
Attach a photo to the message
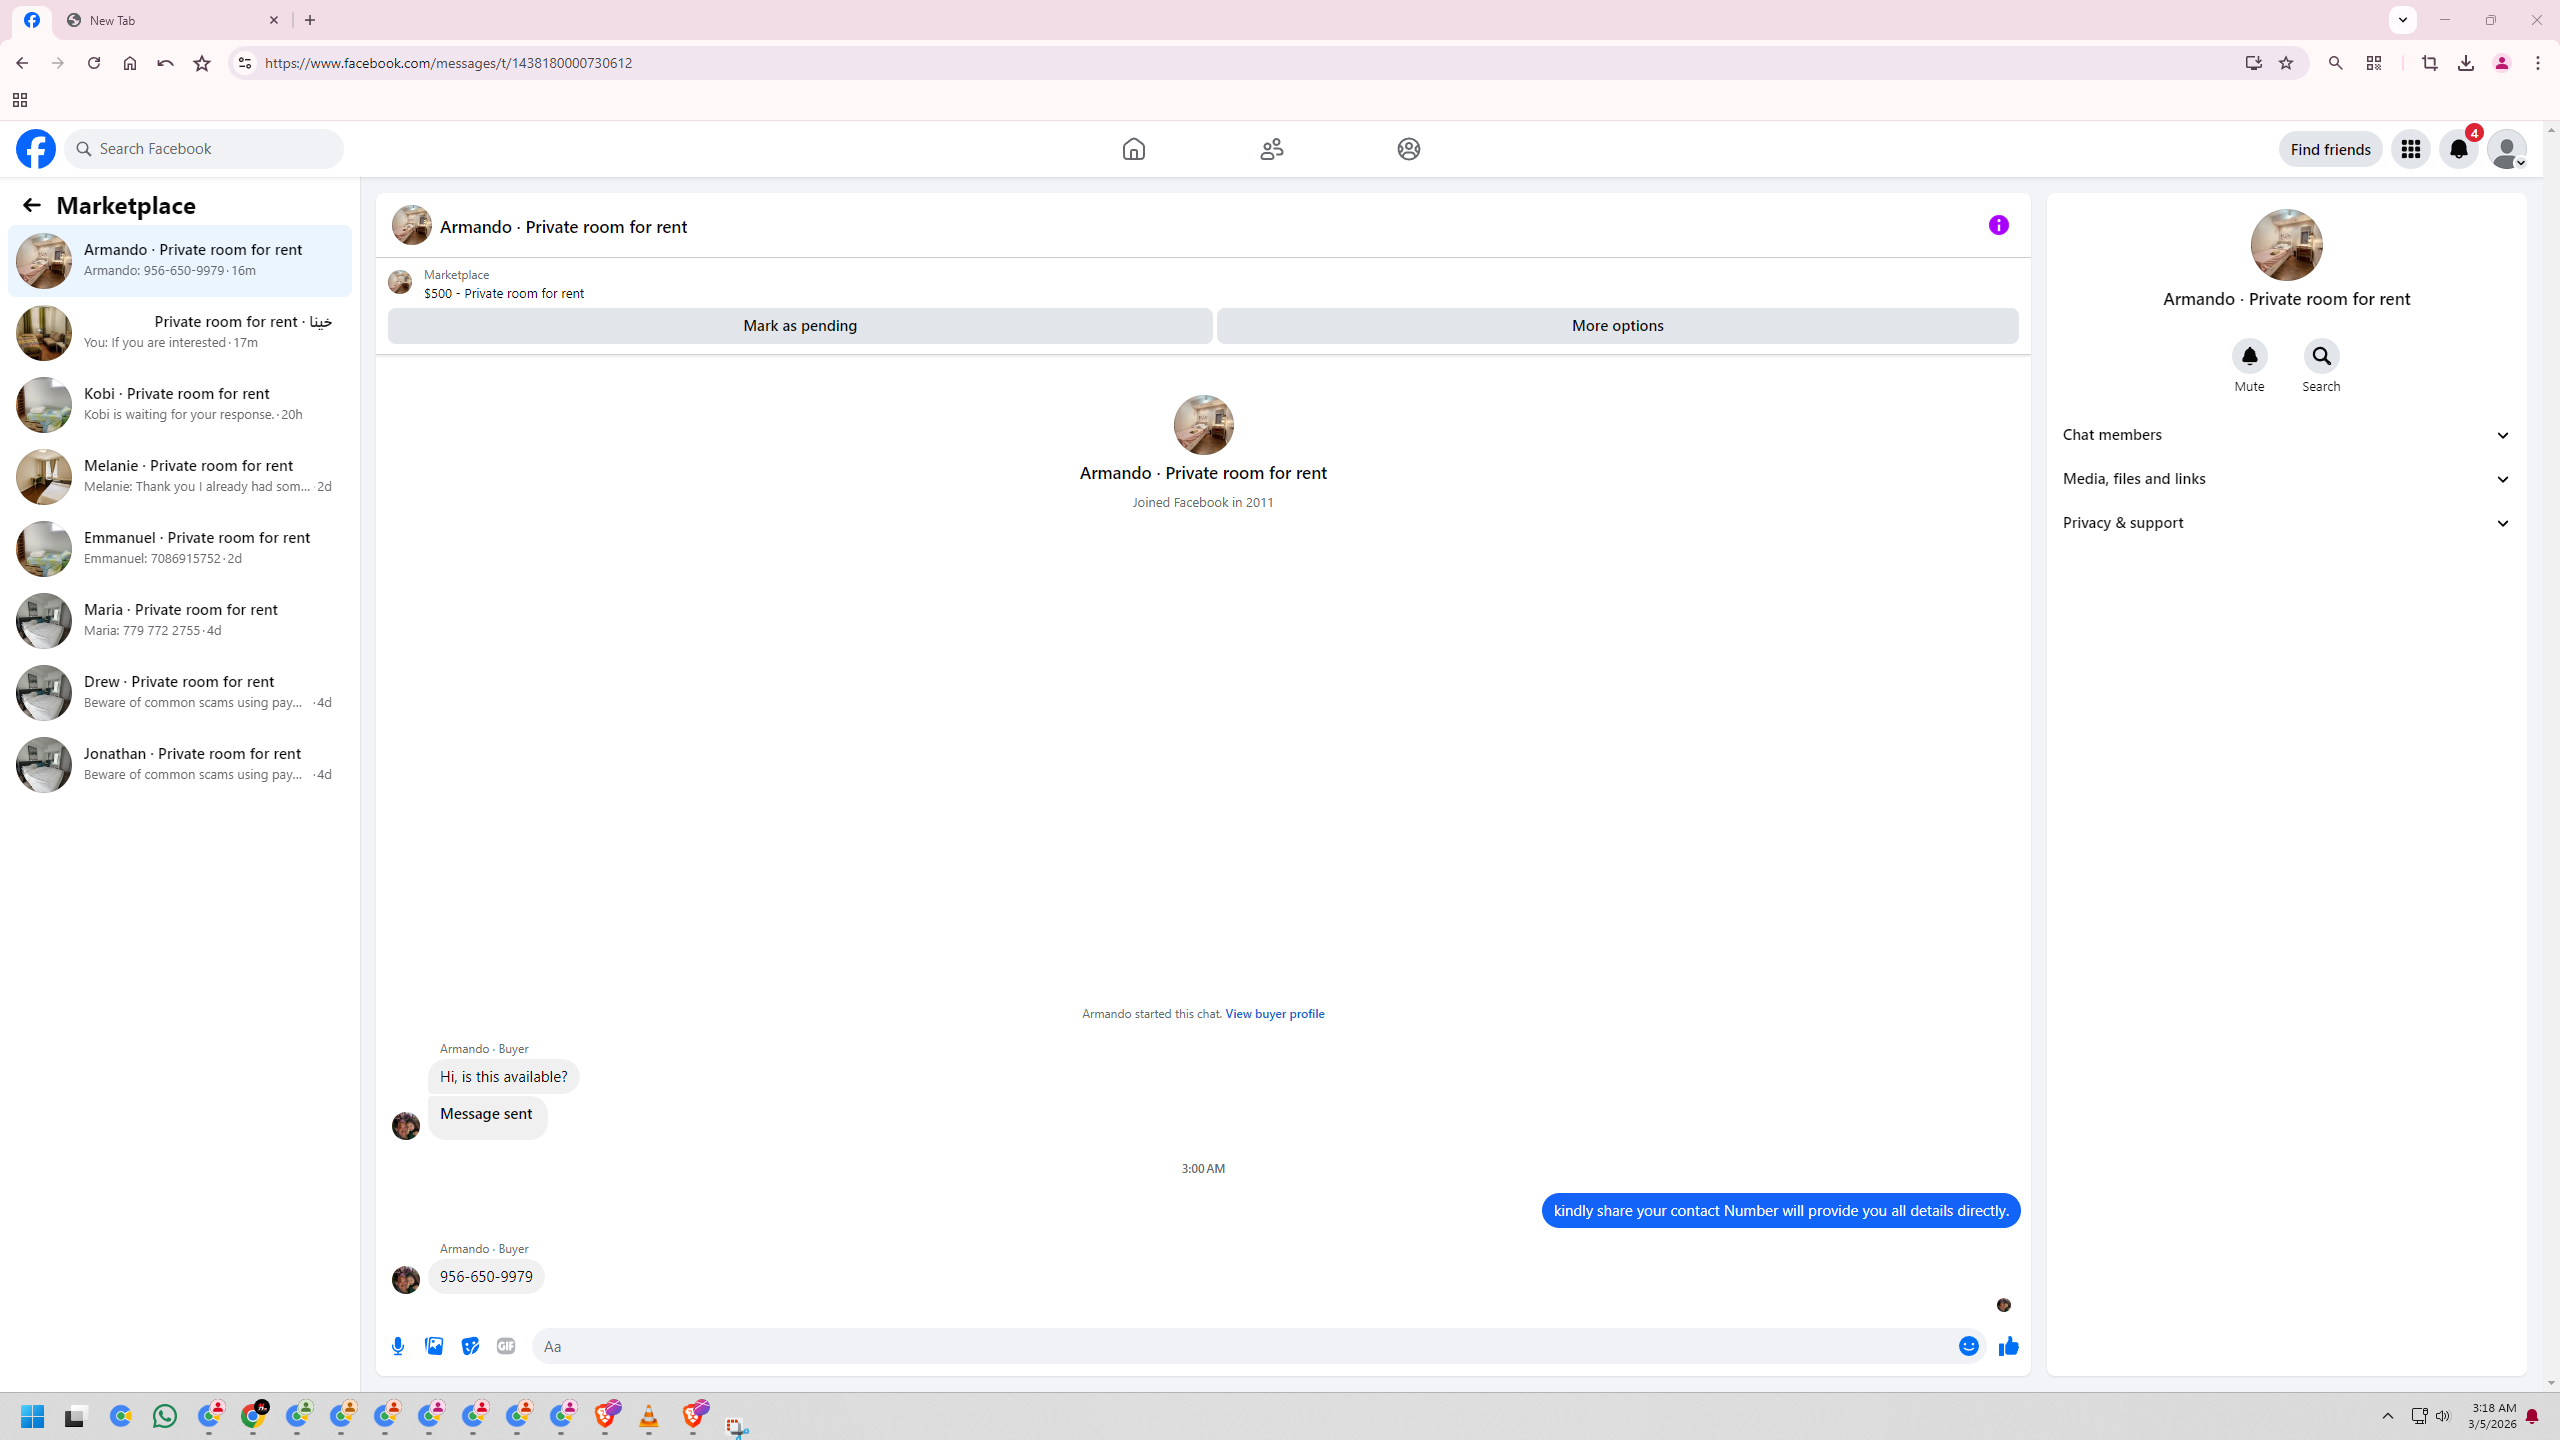(x=434, y=1346)
